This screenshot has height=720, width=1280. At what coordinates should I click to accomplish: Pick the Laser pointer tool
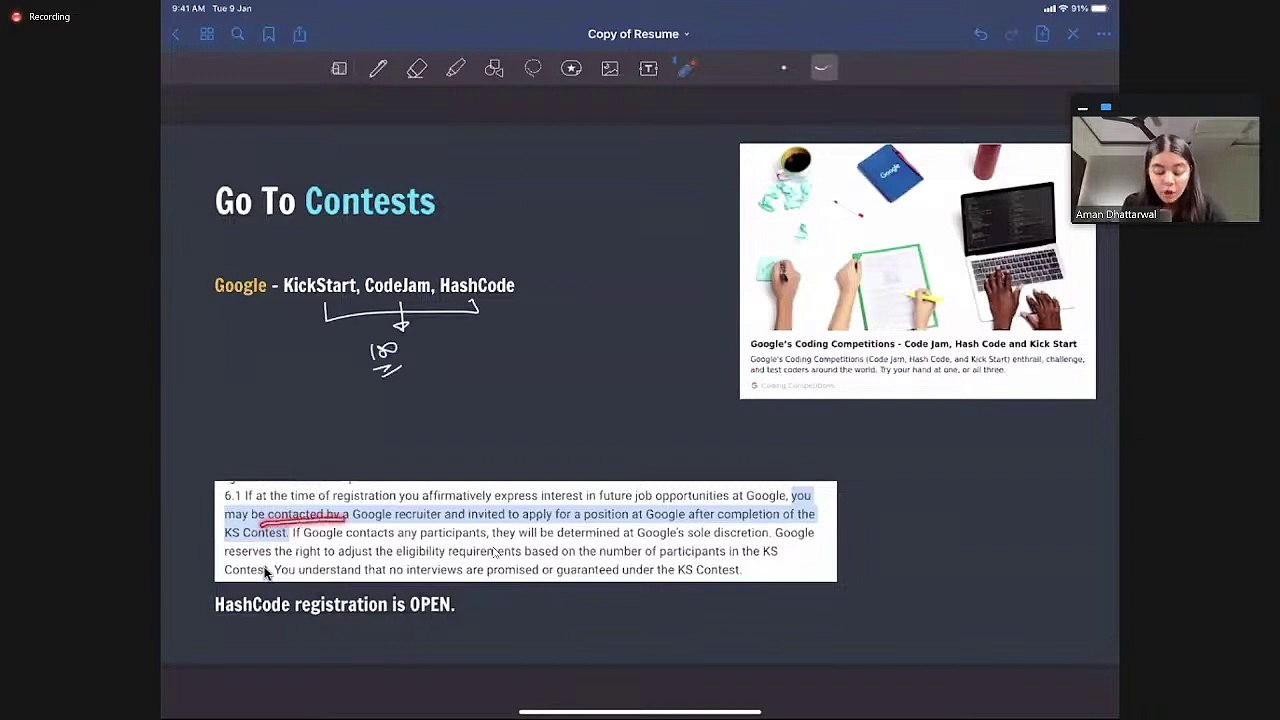(x=686, y=69)
